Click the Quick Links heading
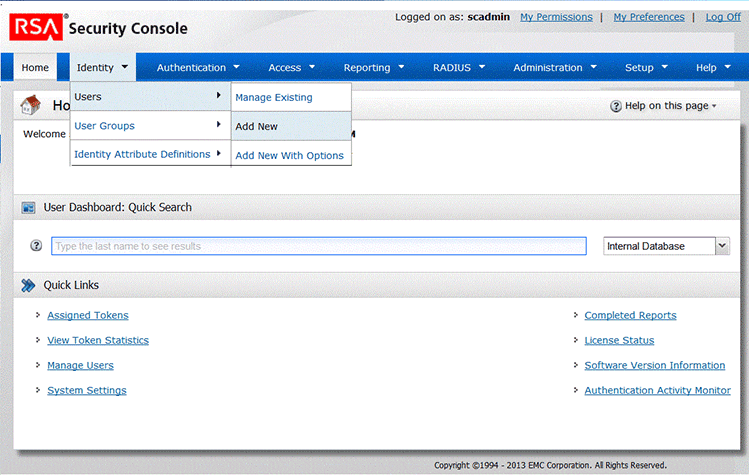This screenshot has height=475, width=749. [71, 285]
